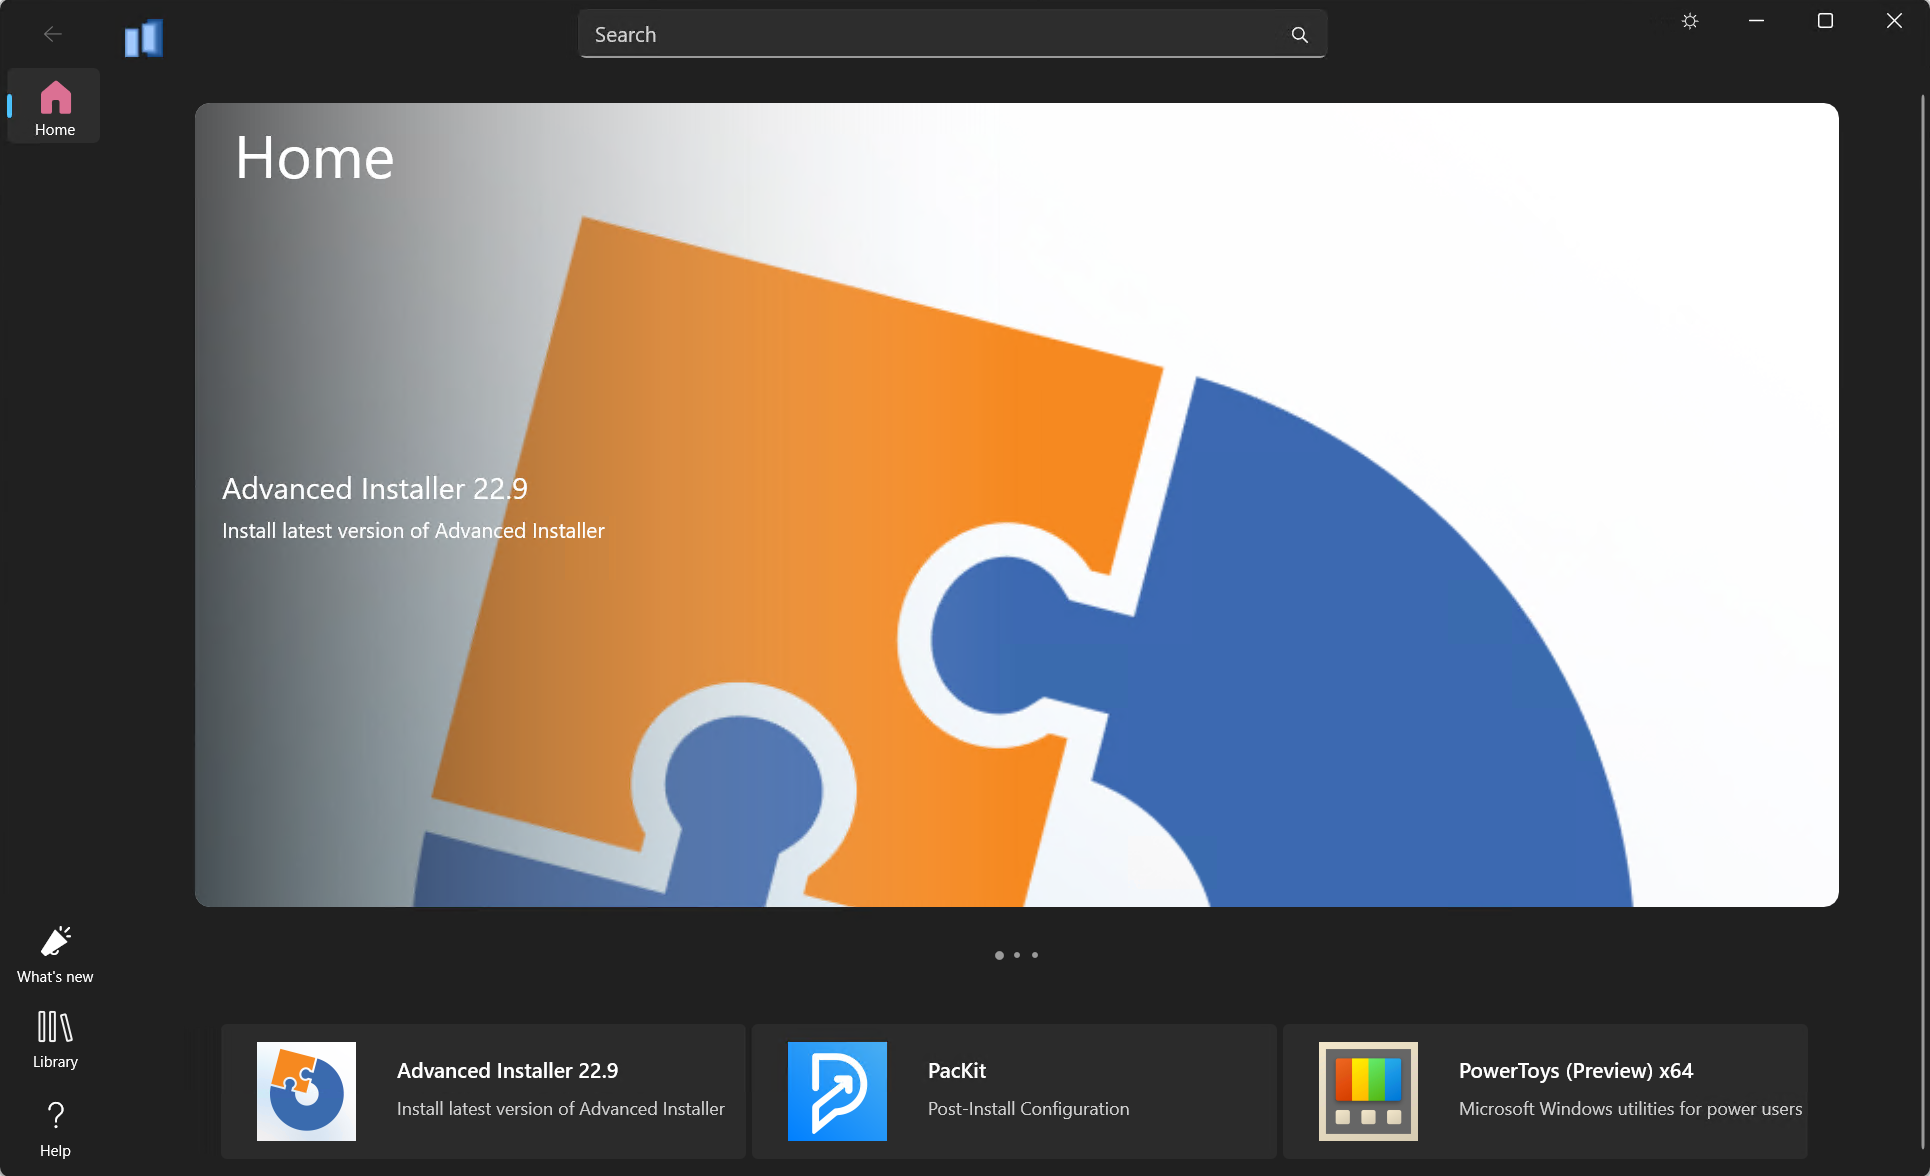Image resolution: width=1930 pixels, height=1176 pixels.
Task: Close the application window
Action: pos(1894,21)
